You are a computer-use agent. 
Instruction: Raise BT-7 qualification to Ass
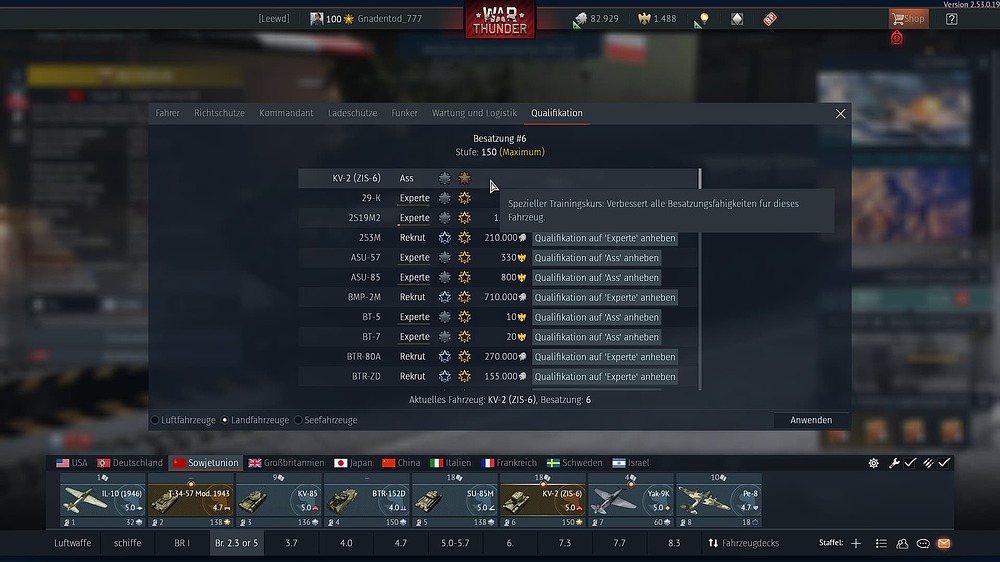coord(596,337)
